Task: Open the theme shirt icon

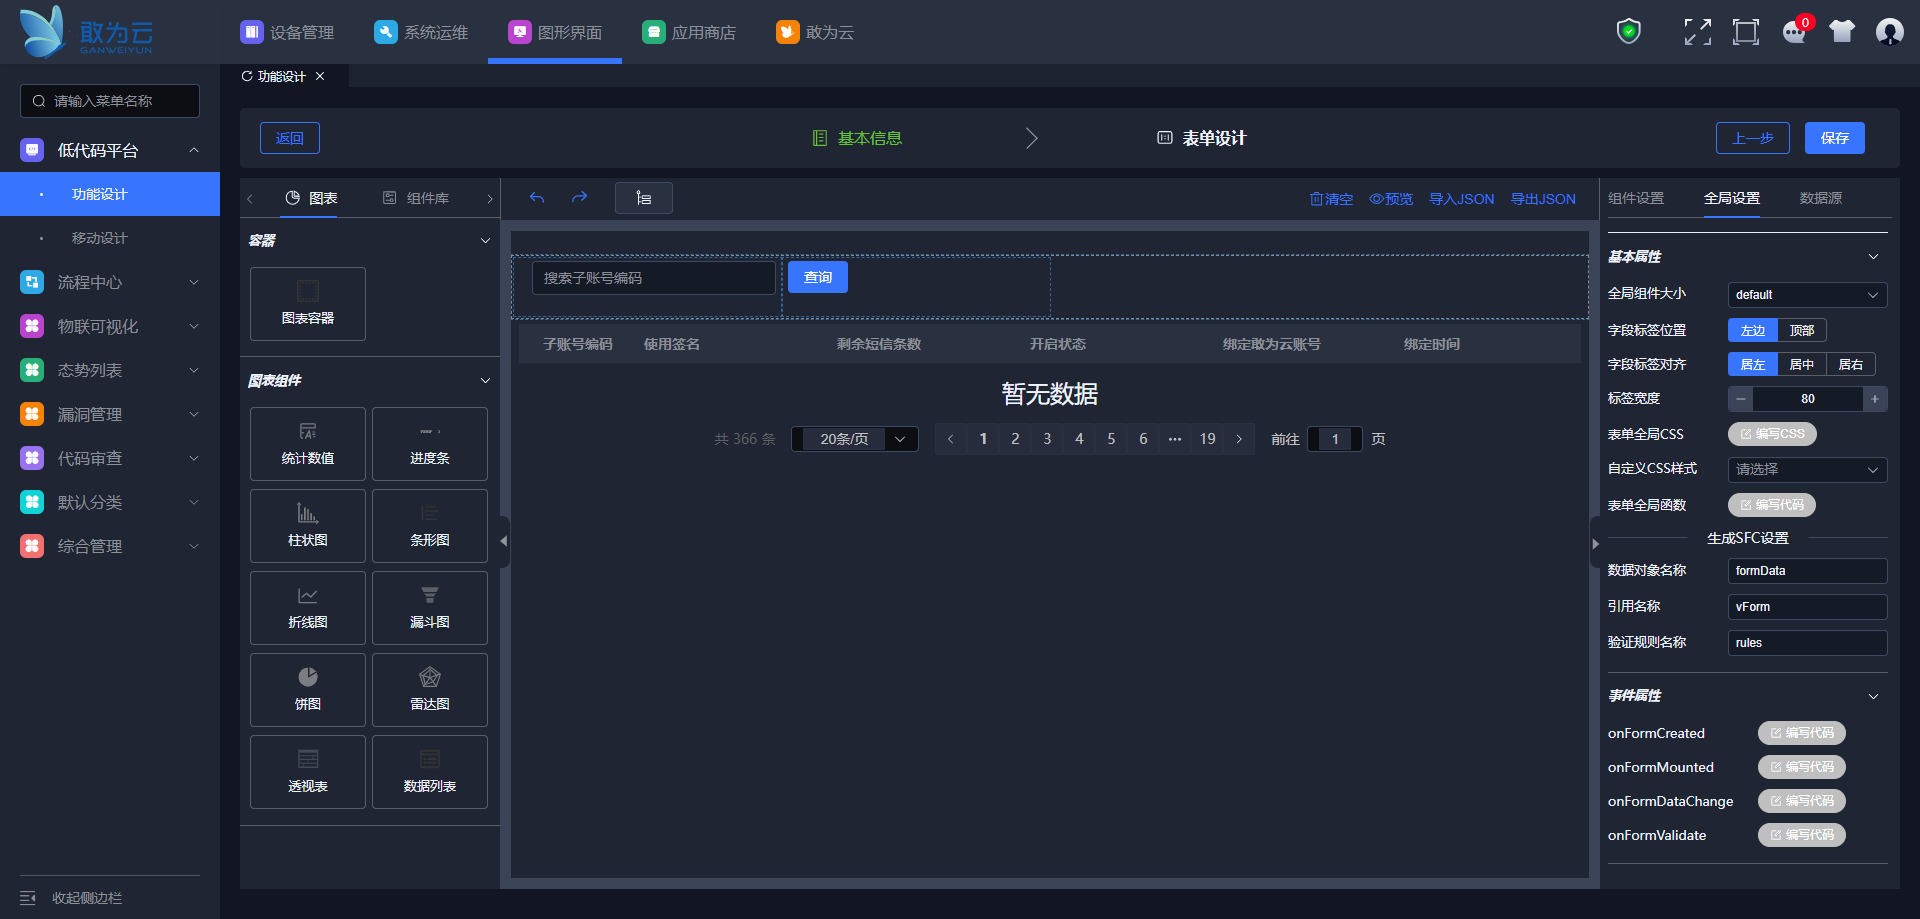Action: coord(1842,32)
